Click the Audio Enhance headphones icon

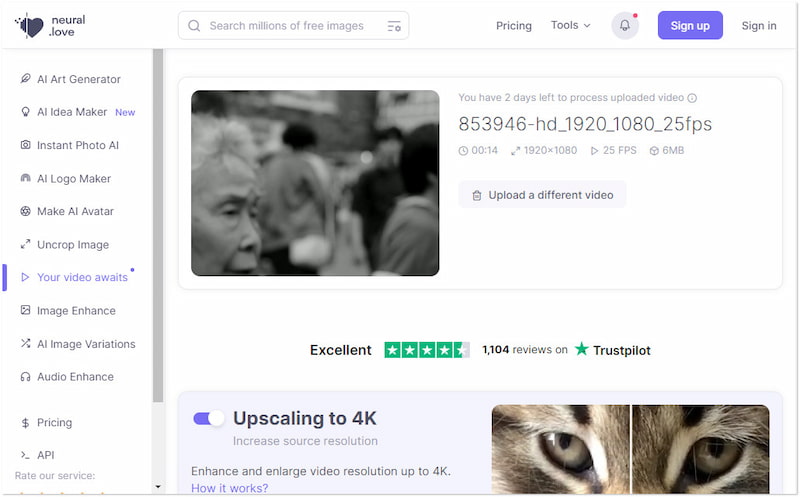coord(26,377)
